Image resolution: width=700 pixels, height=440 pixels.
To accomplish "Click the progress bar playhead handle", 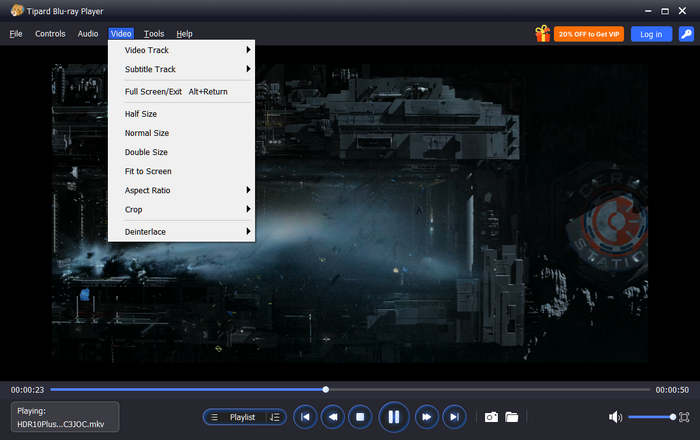I will [326, 390].
